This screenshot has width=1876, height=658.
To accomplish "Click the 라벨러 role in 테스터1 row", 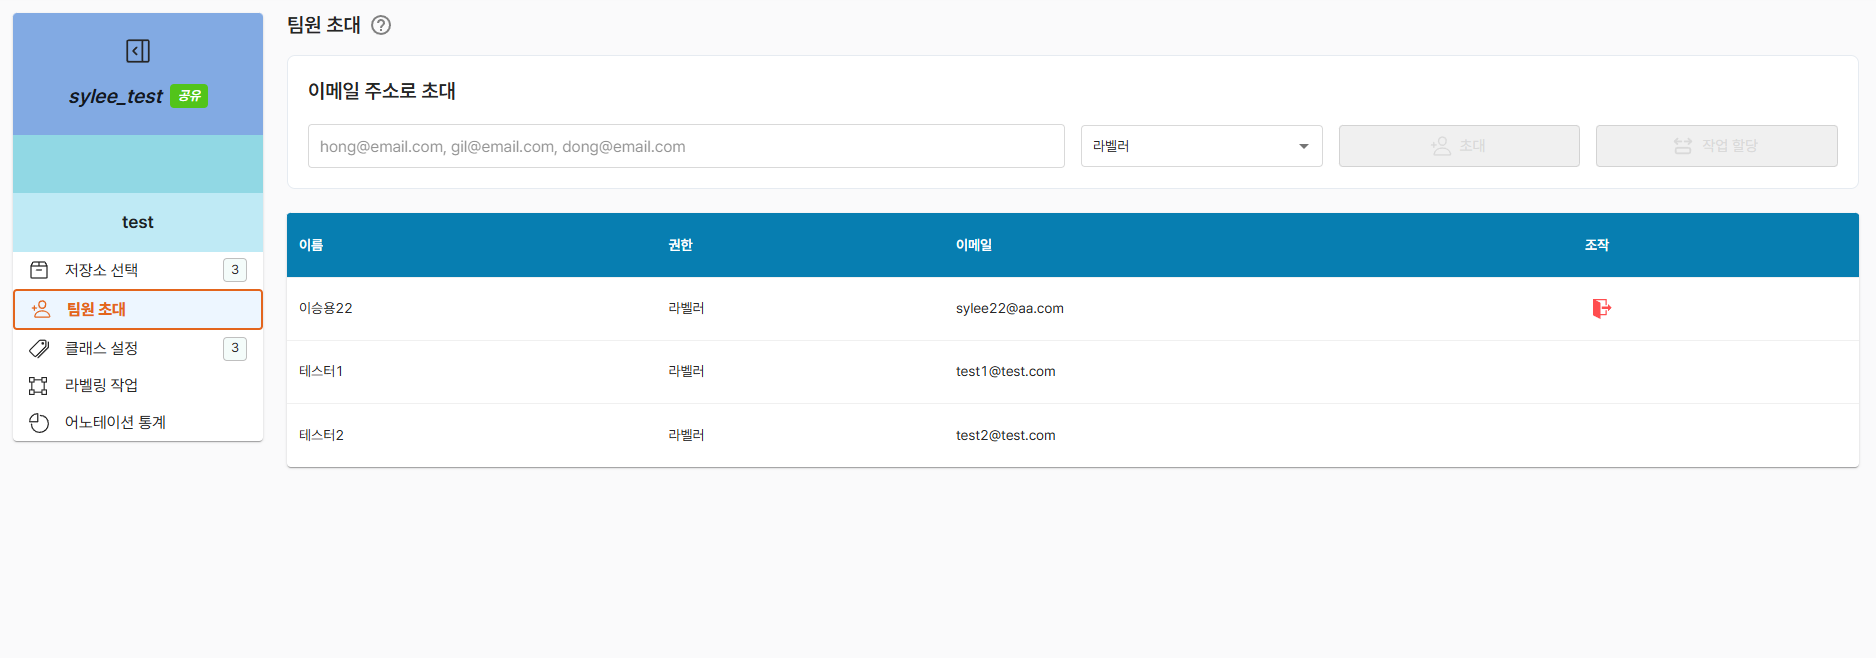I will (x=686, y=371).
